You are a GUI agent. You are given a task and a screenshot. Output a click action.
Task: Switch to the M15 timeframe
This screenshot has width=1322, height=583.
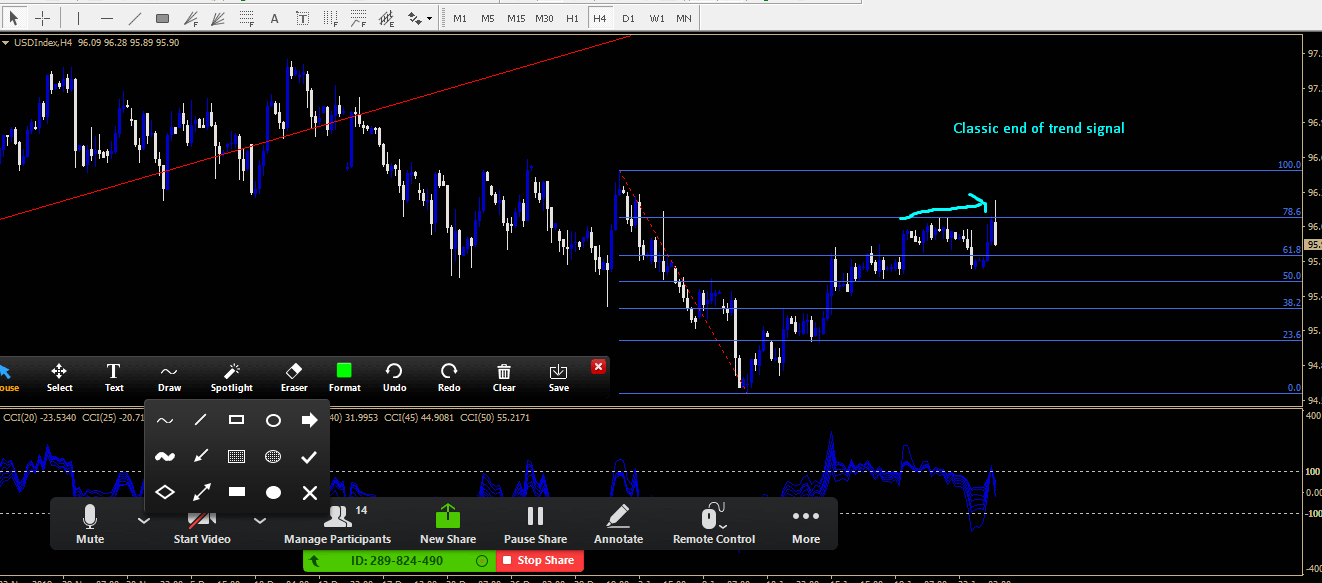click(x=516, y=18)
